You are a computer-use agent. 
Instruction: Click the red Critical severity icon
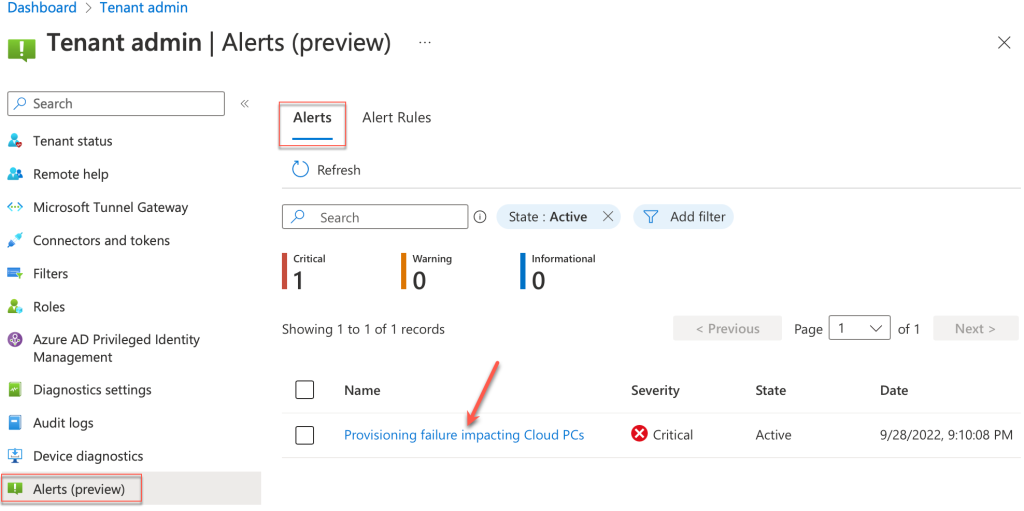click(x=639, y=434)
